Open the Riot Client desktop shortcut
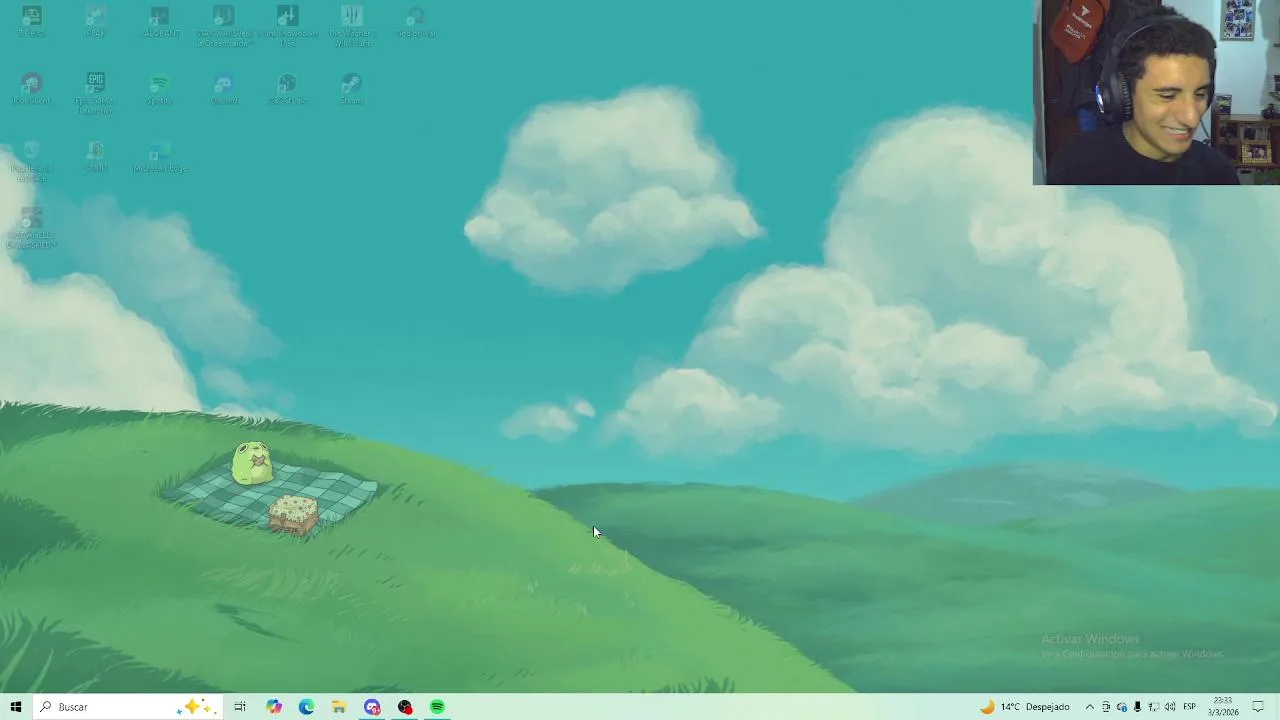1280x720 pixels. [31, 88]
